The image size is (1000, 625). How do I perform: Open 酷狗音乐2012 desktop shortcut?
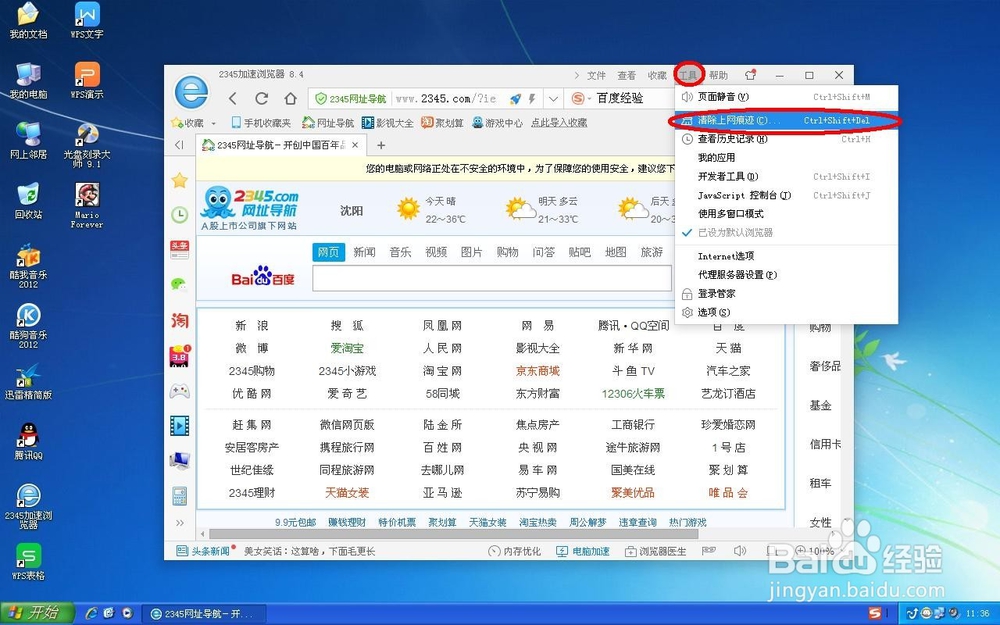pos(28,326)
